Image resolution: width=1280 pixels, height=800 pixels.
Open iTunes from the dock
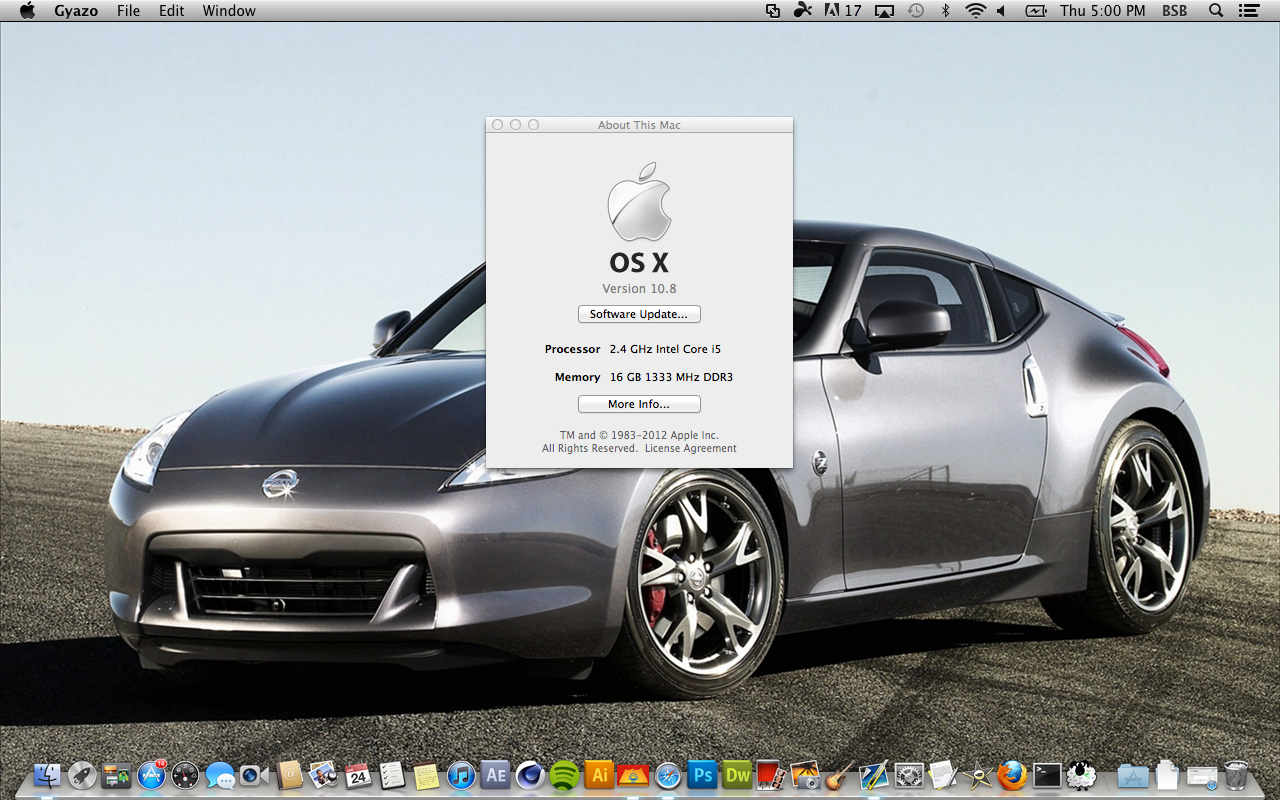pos(460,774)
